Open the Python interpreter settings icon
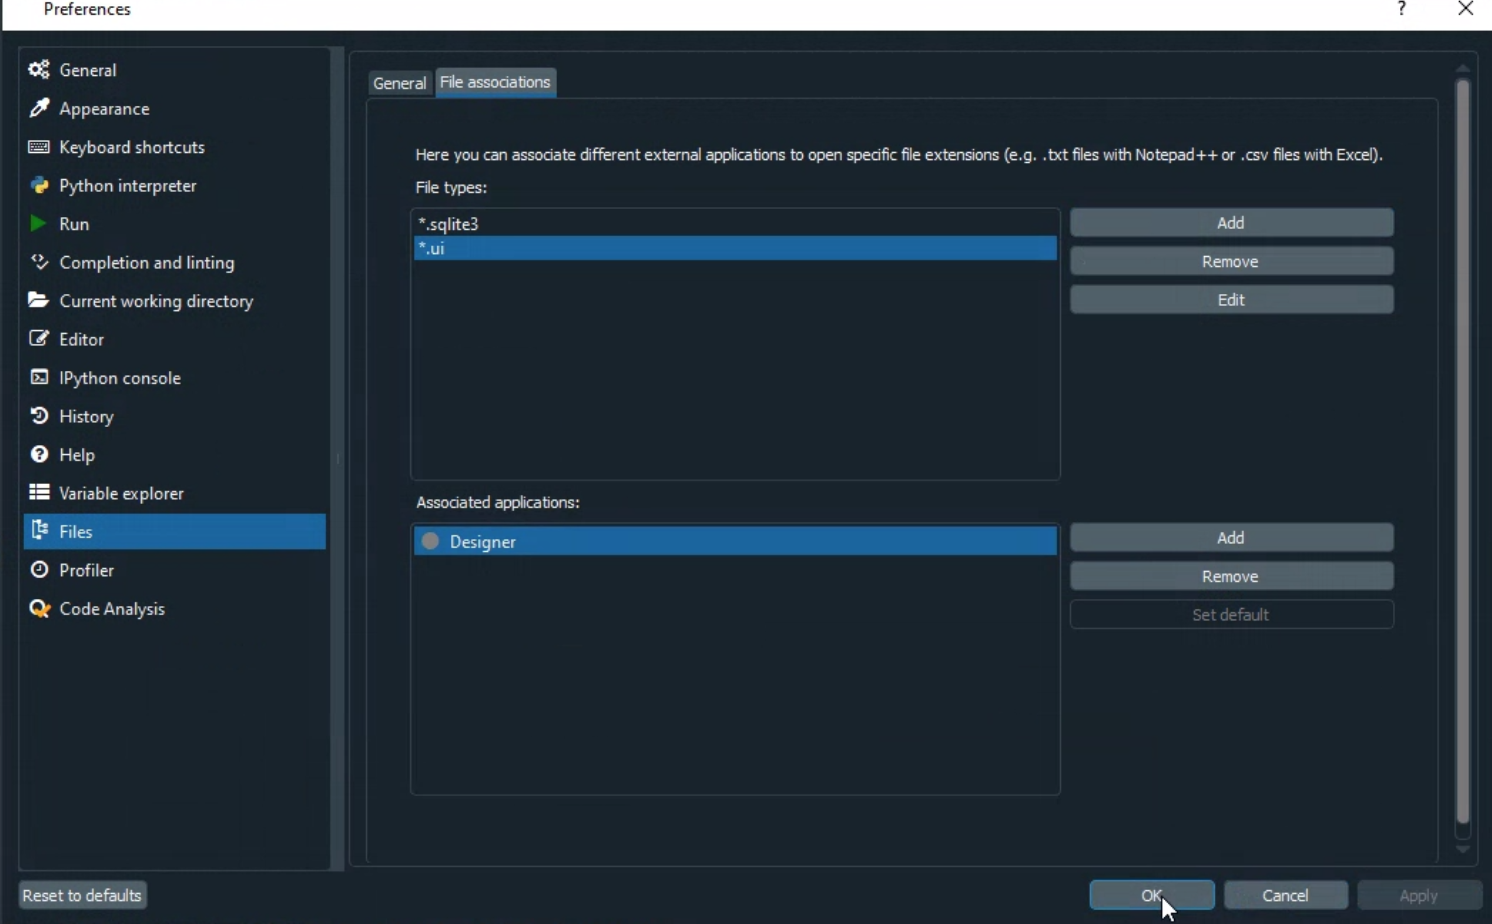 pos(38,185)
